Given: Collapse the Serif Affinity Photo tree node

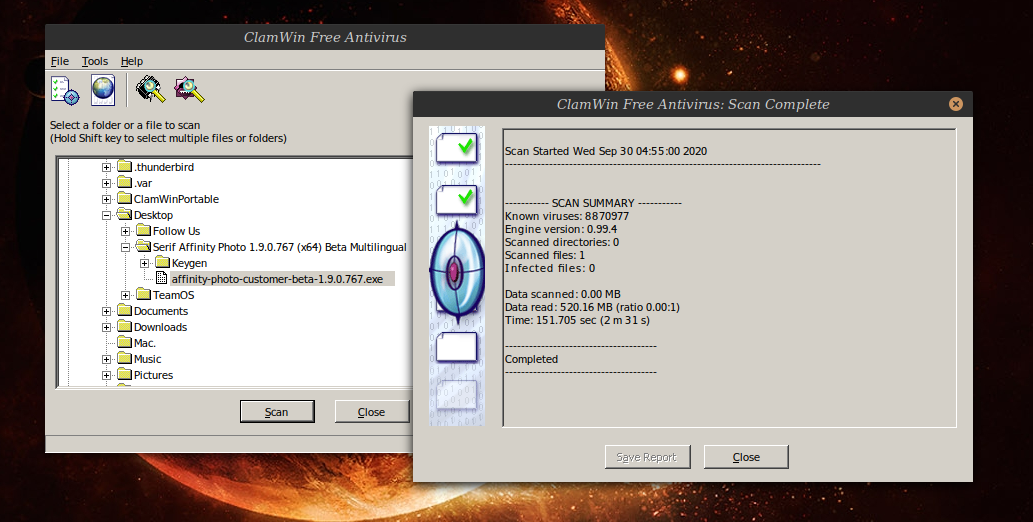Looking at the screenshot, I should (x=125, y=247).
